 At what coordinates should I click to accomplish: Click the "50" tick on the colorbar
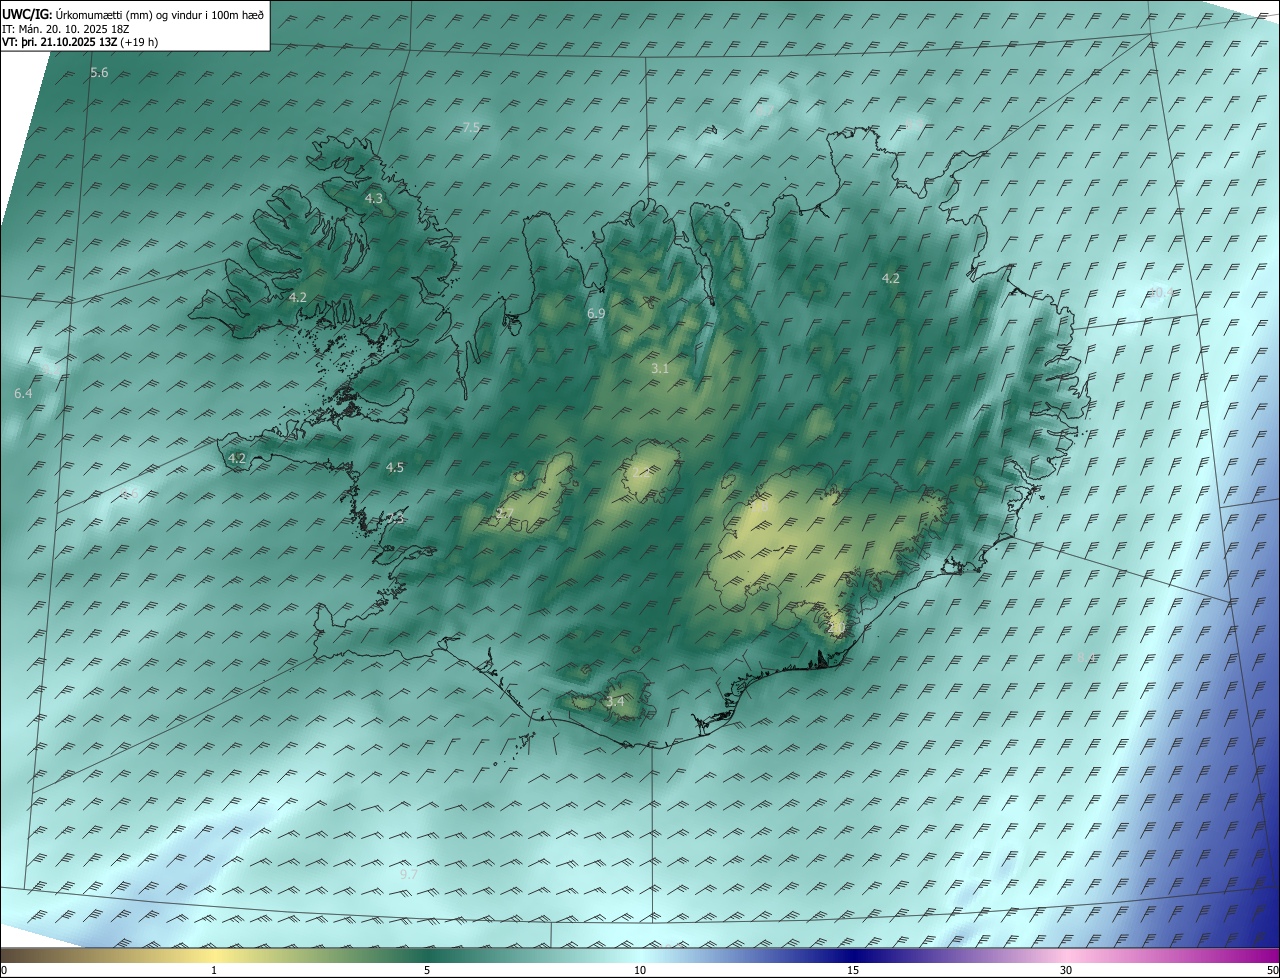coord(1272,970)
